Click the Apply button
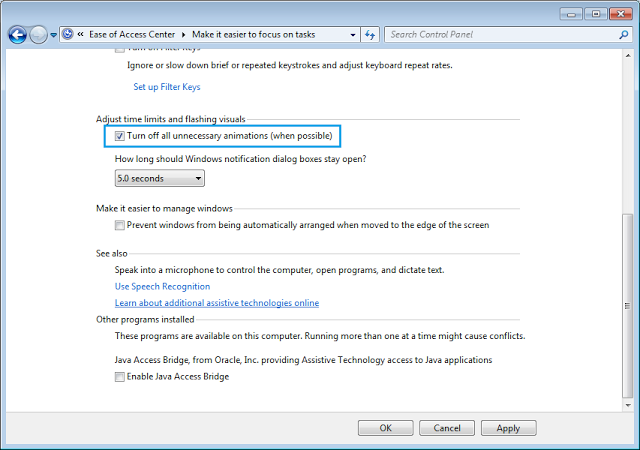640x450 pixels. click(508, 428)
